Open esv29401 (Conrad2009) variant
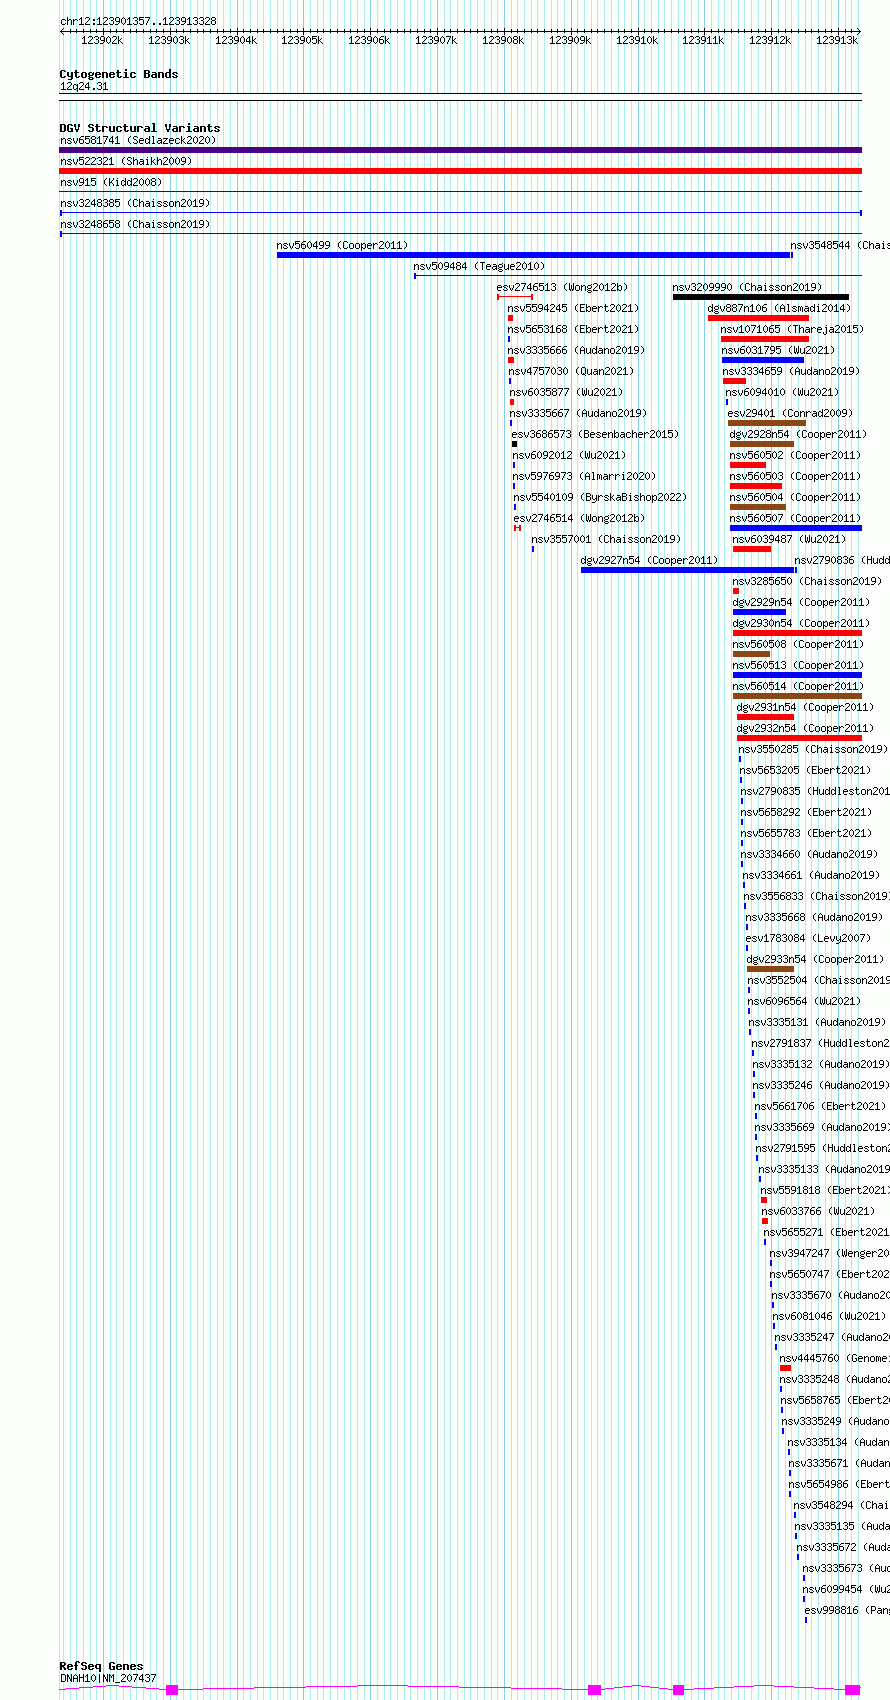Viewport: 890px width, 1700px height. coord(790,413)
